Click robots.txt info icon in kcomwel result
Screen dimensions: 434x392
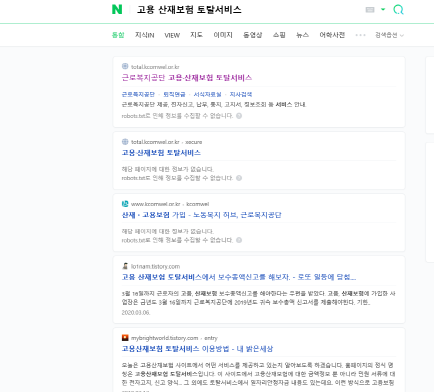click(239, 240)
